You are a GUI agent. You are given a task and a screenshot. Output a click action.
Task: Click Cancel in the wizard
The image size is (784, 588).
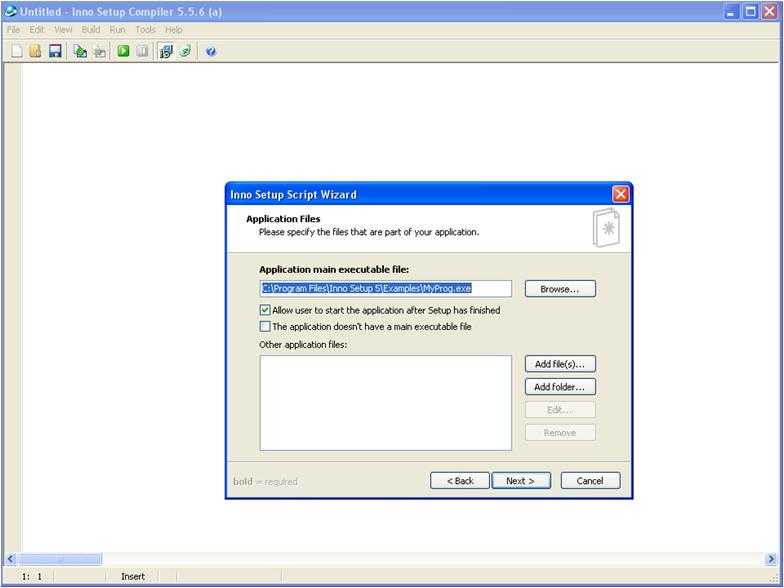[590, 481]
